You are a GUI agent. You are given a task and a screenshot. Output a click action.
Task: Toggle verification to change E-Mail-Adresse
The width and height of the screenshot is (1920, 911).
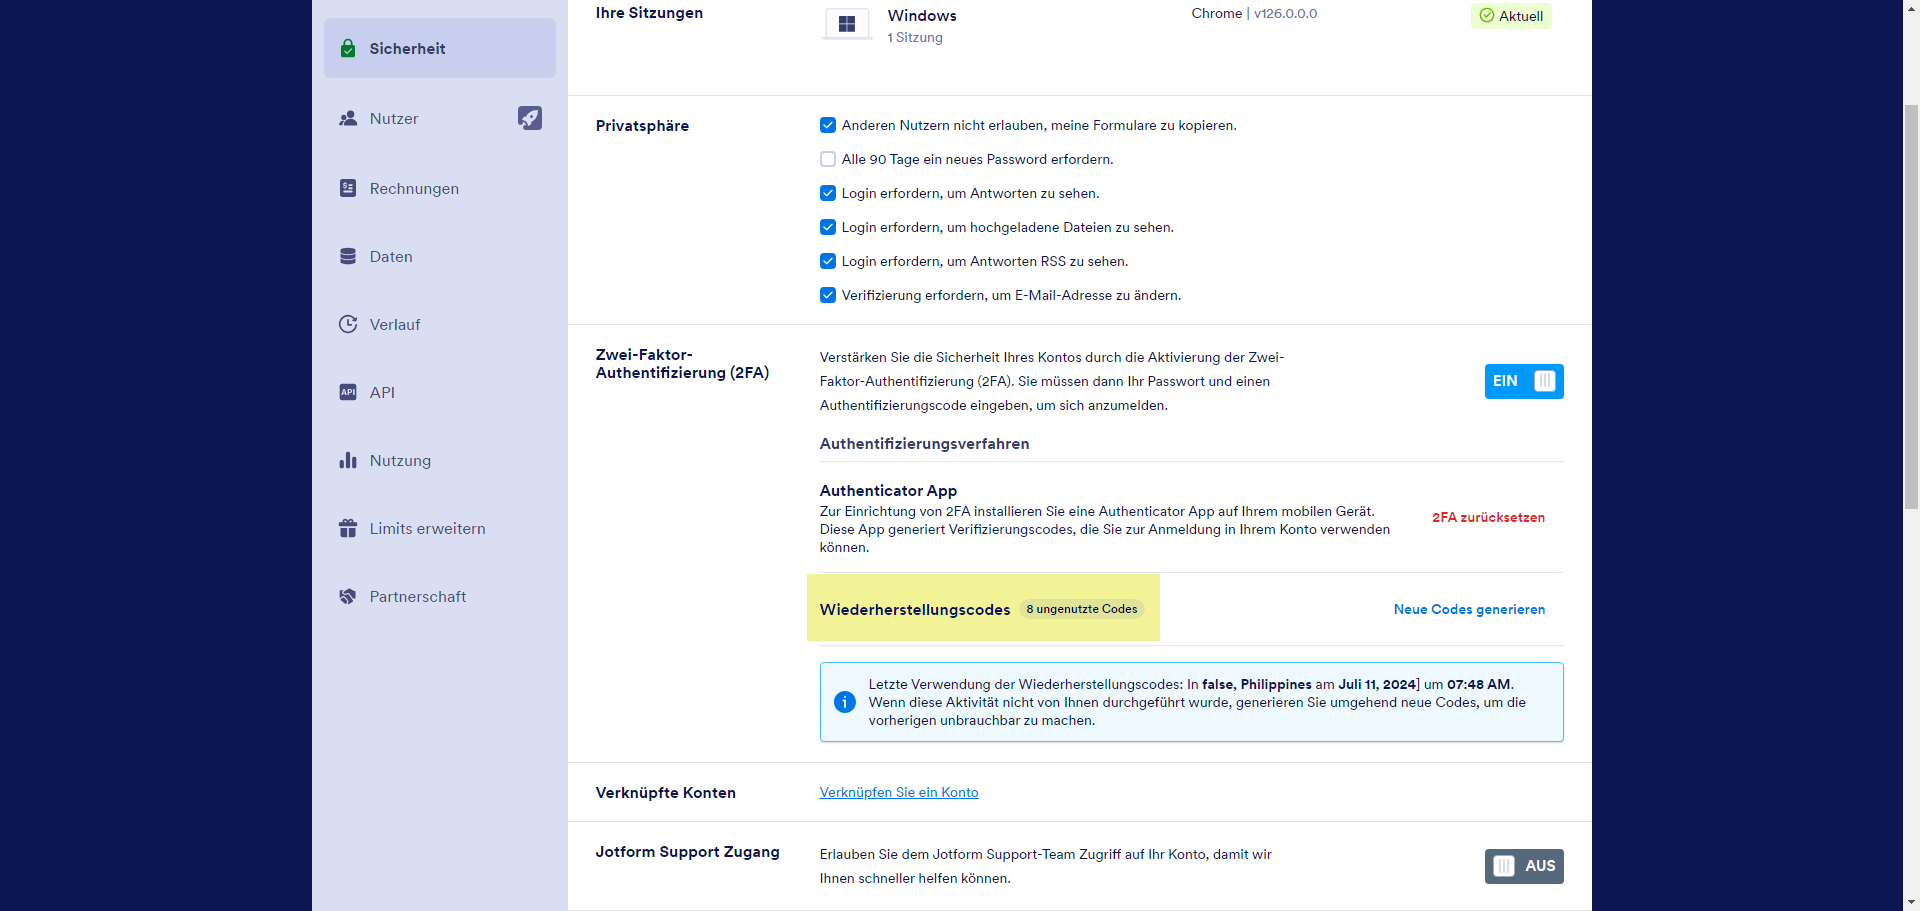pyautogui.click(x=828, y=295)
